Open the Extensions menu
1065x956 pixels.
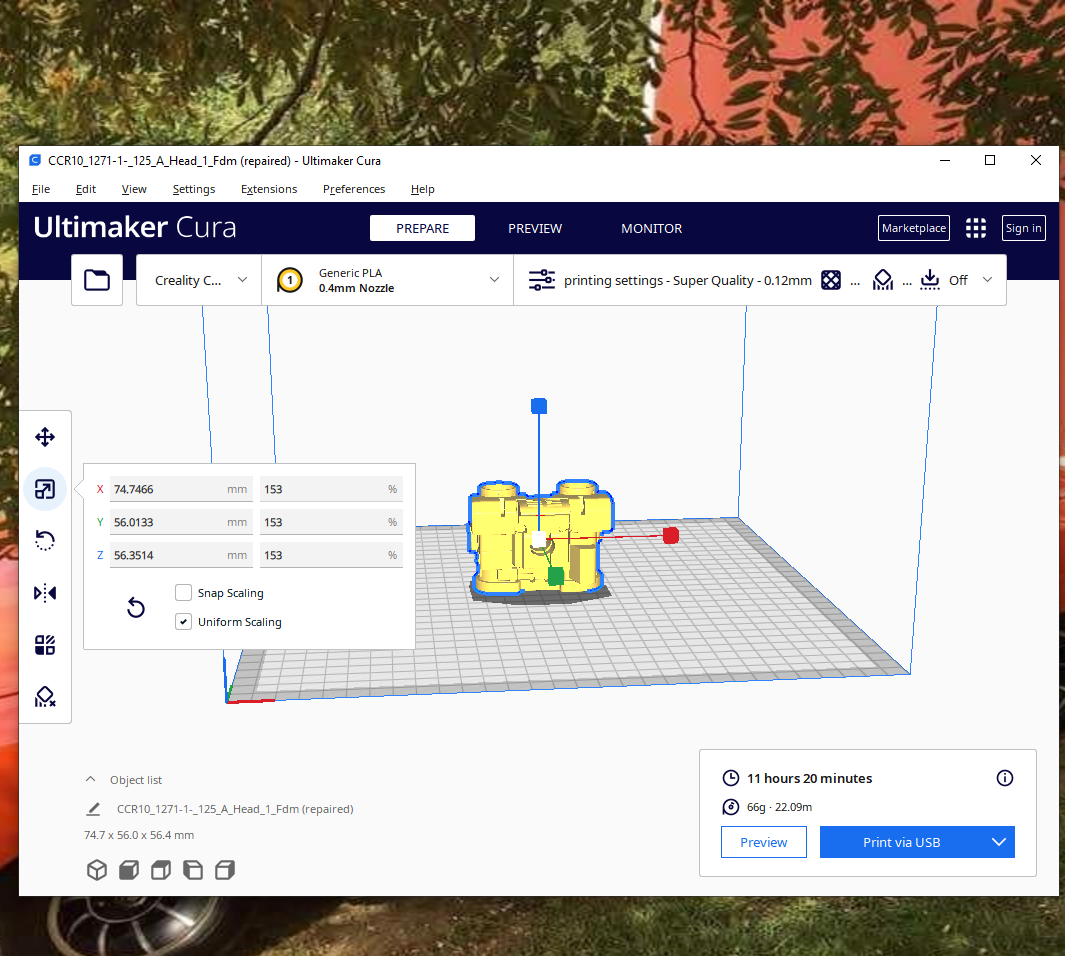[x=269, y=189]
